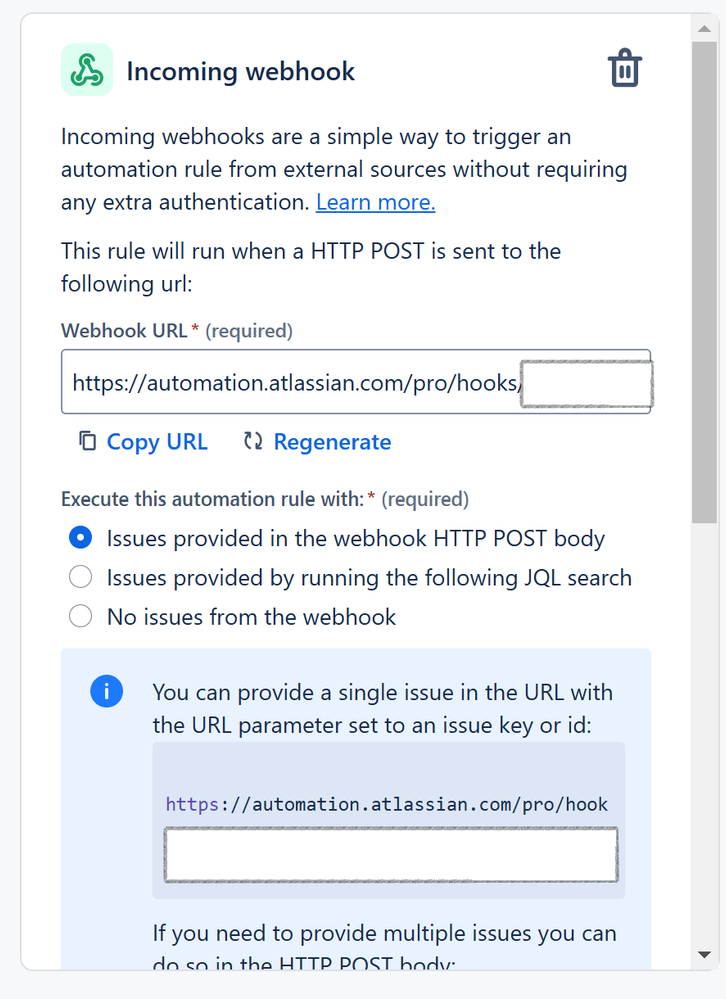Viewport: 726px width, 999px height.
Task: Click the scrollbar down arrow
Action: (x=704, y=954)
